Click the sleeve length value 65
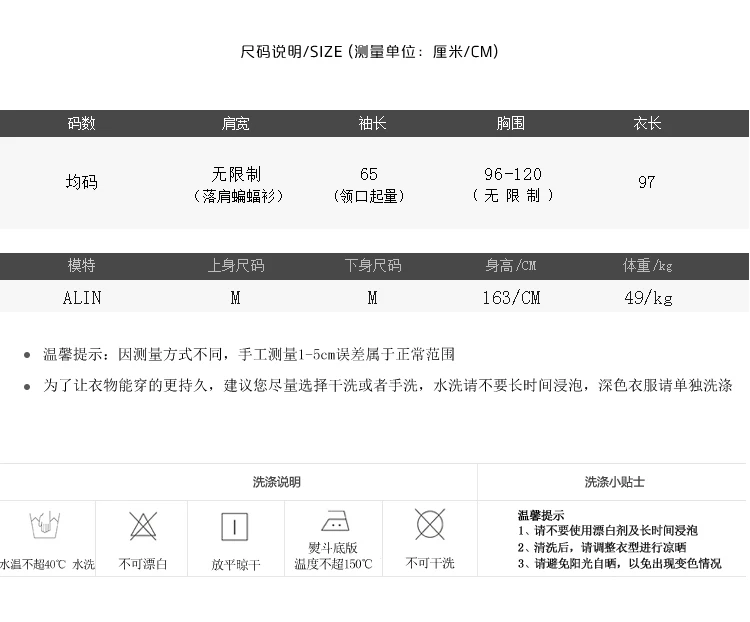750x622 pixels. tap(369, 174)
